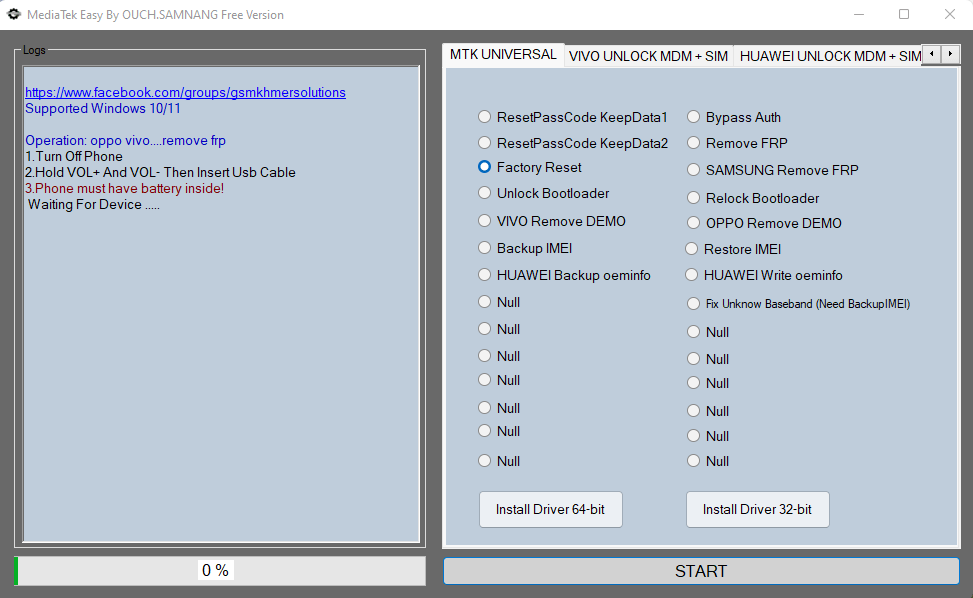Open the gsmkhmersolutions Facebook group link

coord(184,91)
